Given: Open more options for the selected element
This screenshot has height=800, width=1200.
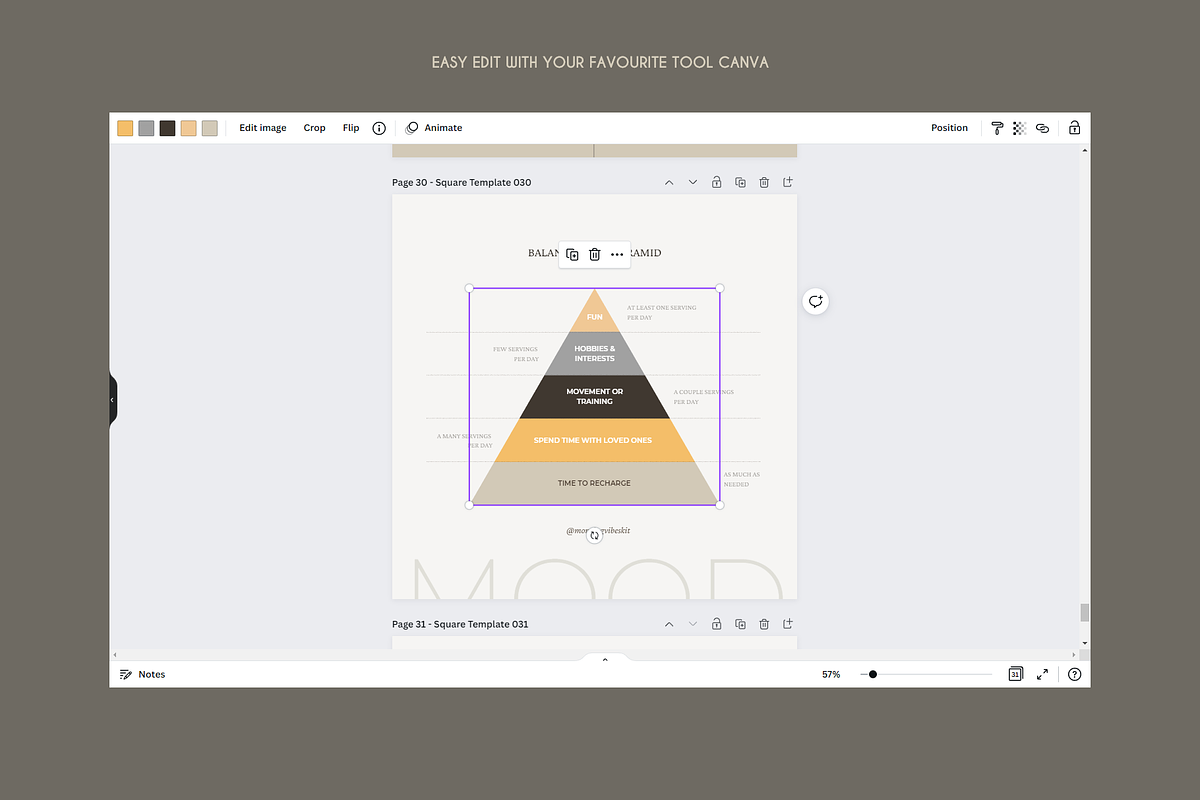Looking at the screenshot, I should point(617,255).
